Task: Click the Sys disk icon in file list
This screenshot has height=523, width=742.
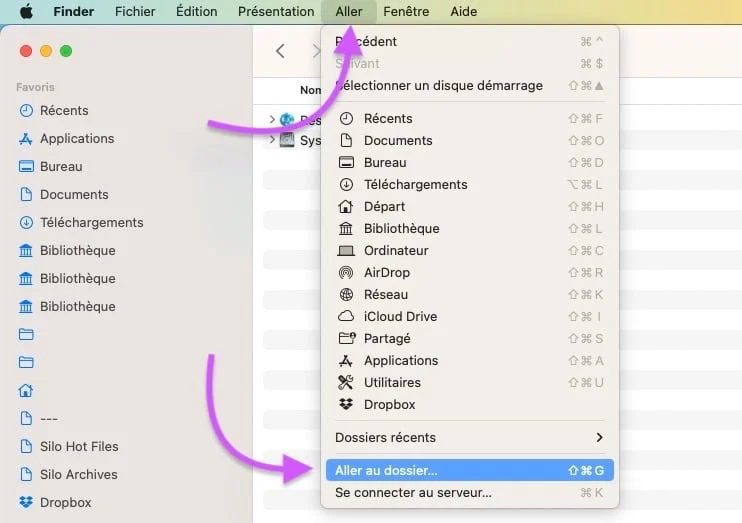Action: [x=287, y=140]
